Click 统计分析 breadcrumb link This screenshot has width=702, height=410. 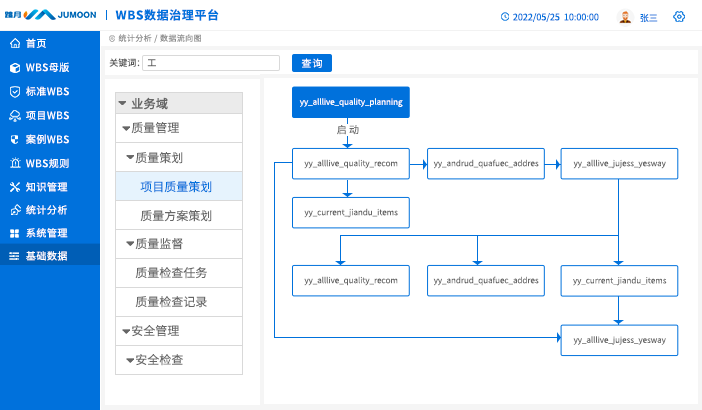pyautogui.click(x=135, y=38)
